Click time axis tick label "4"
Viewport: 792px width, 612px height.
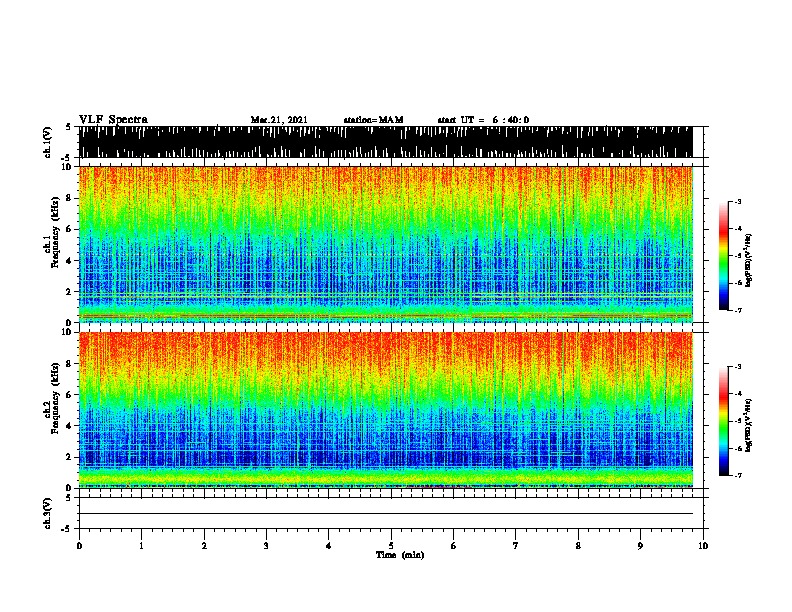tap(329, 546)
